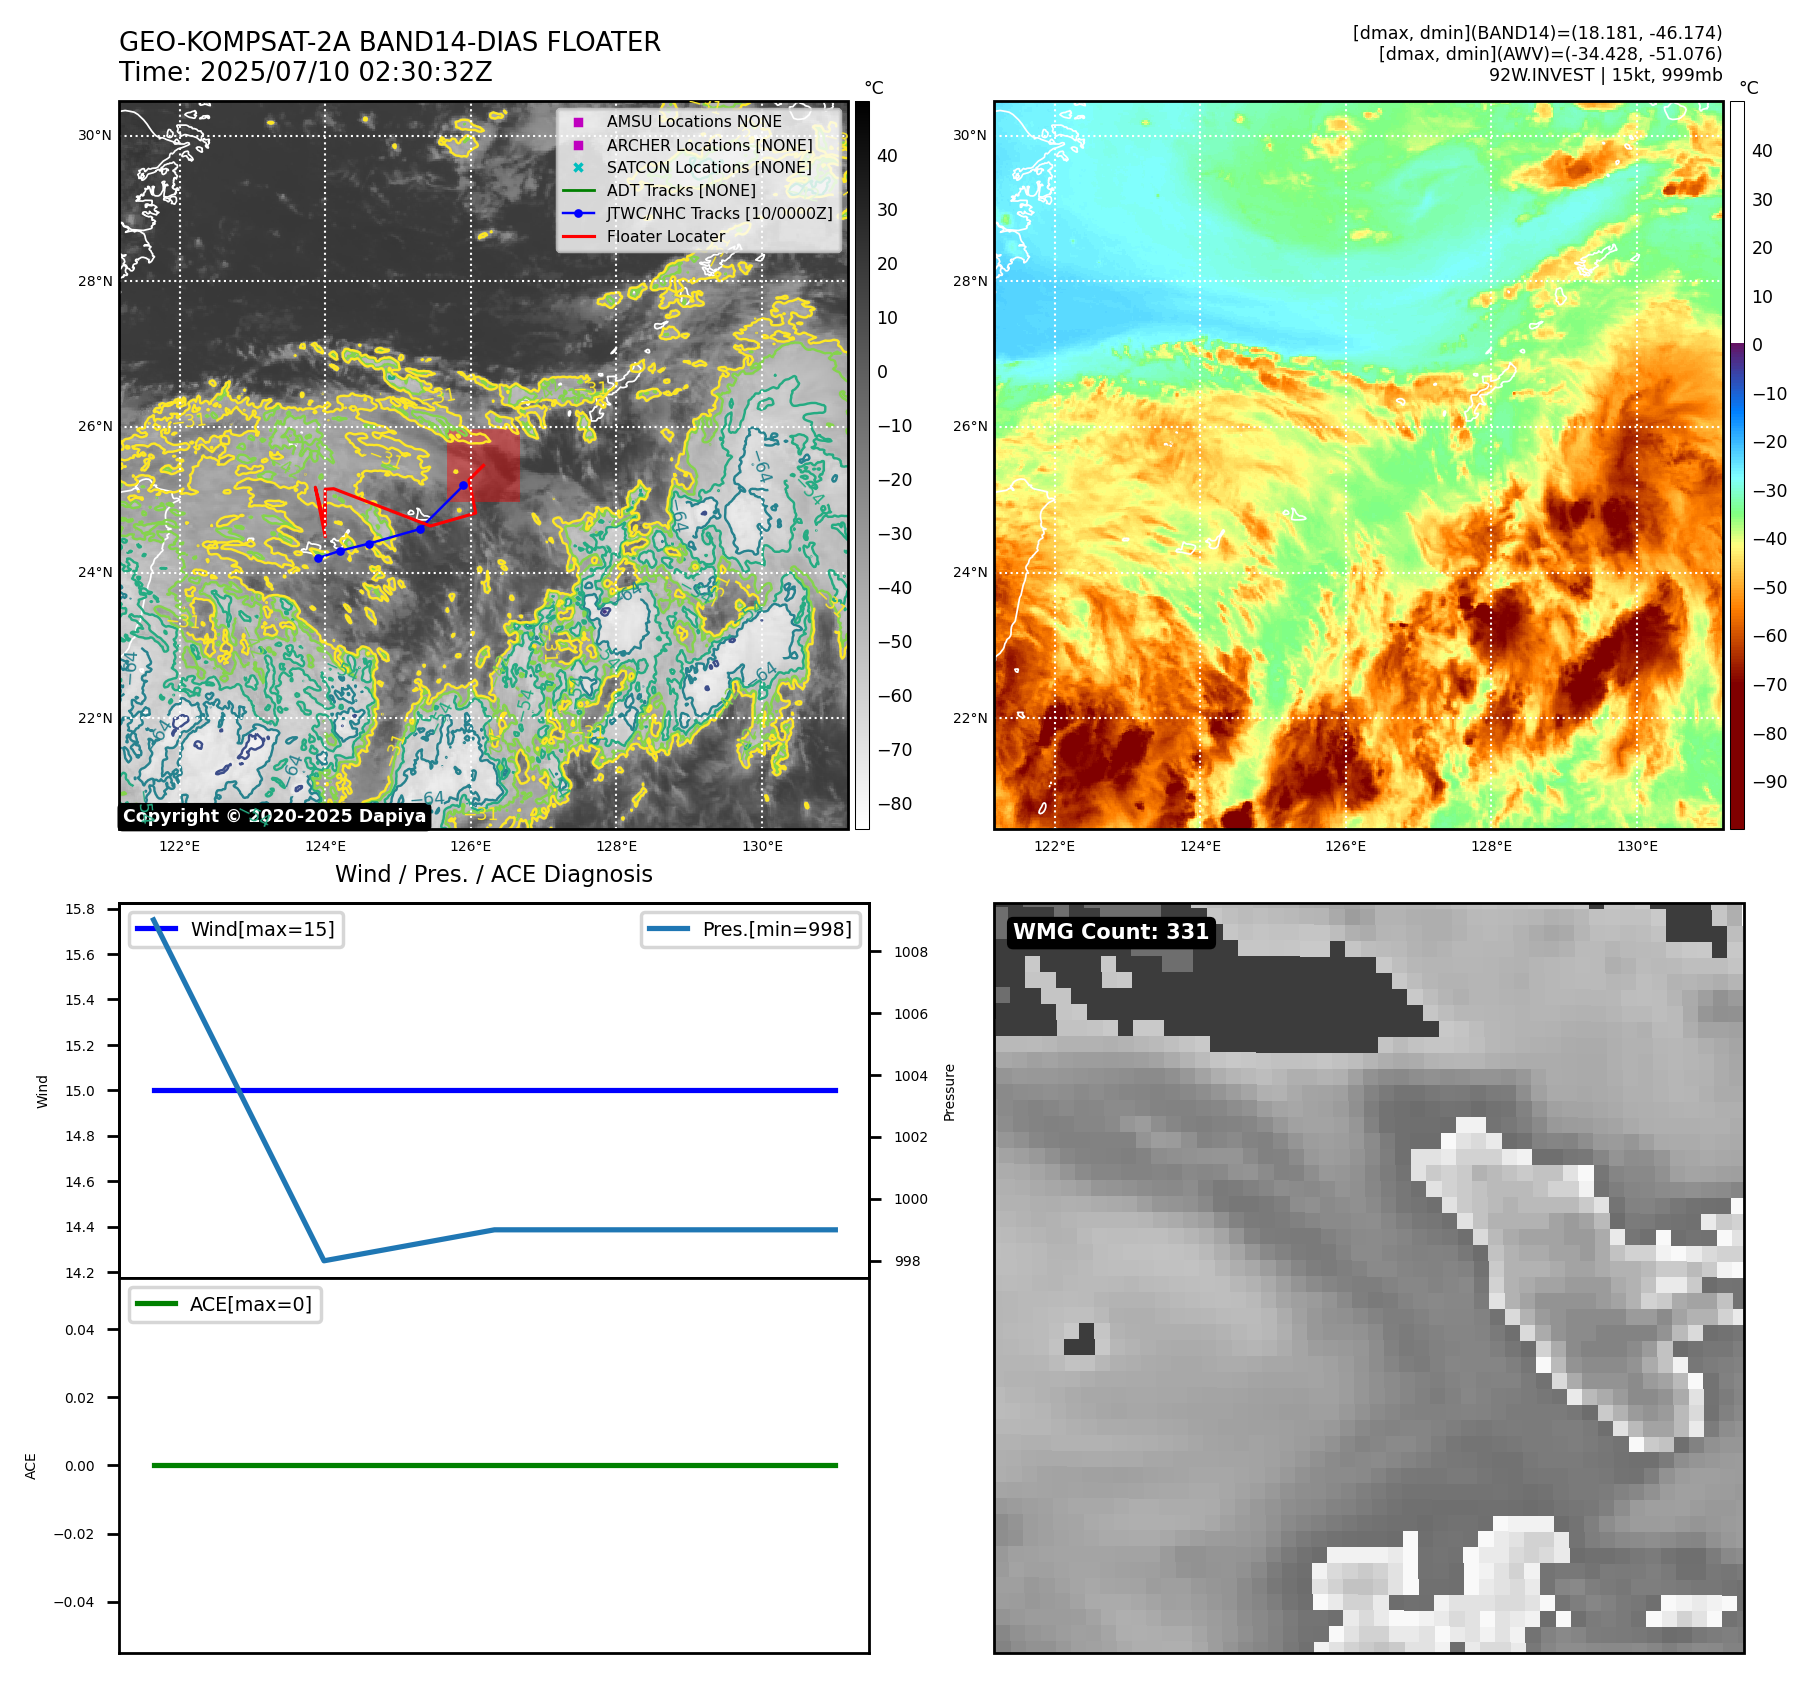
Task: Select 'JTWC/NHC Tracks [10/0000Z]' legend text
Action: point(719,213)
